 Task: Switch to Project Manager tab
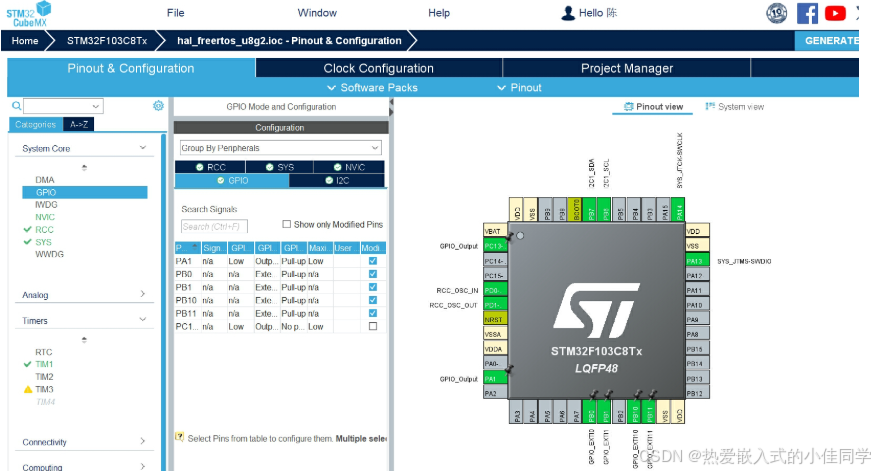627,68
